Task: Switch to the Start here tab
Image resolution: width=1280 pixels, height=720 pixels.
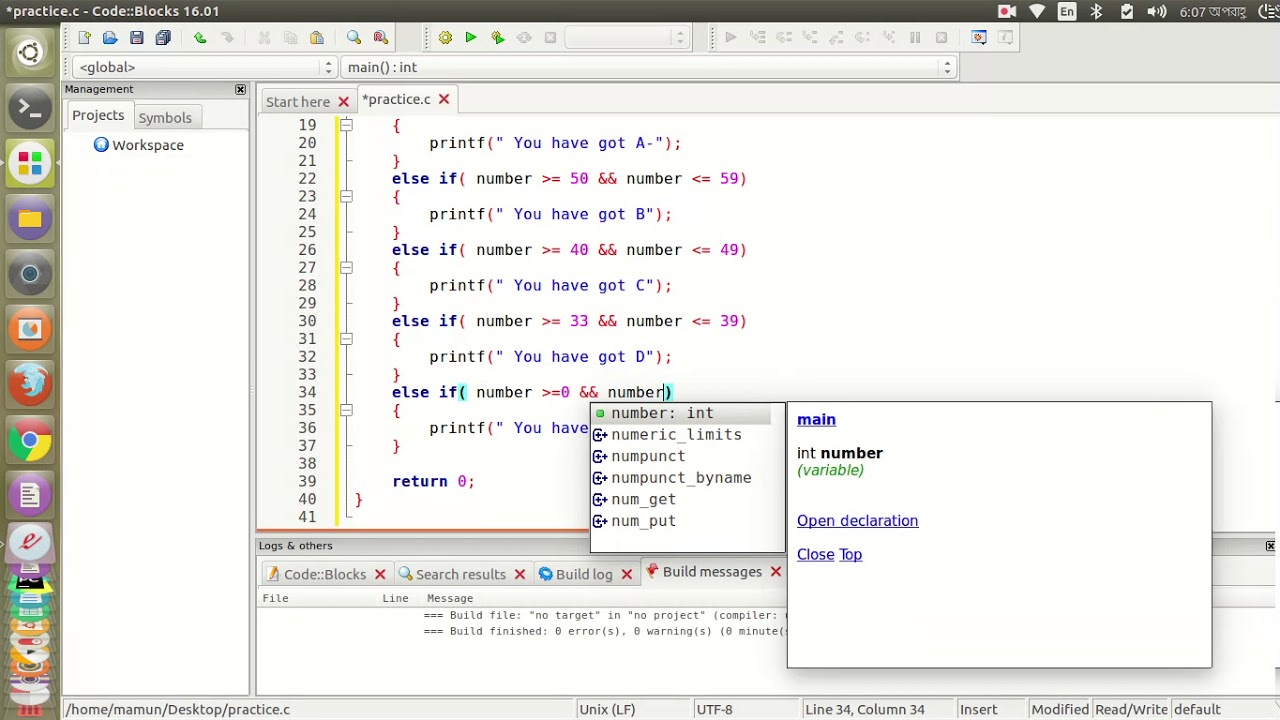Action: point(298,101)
